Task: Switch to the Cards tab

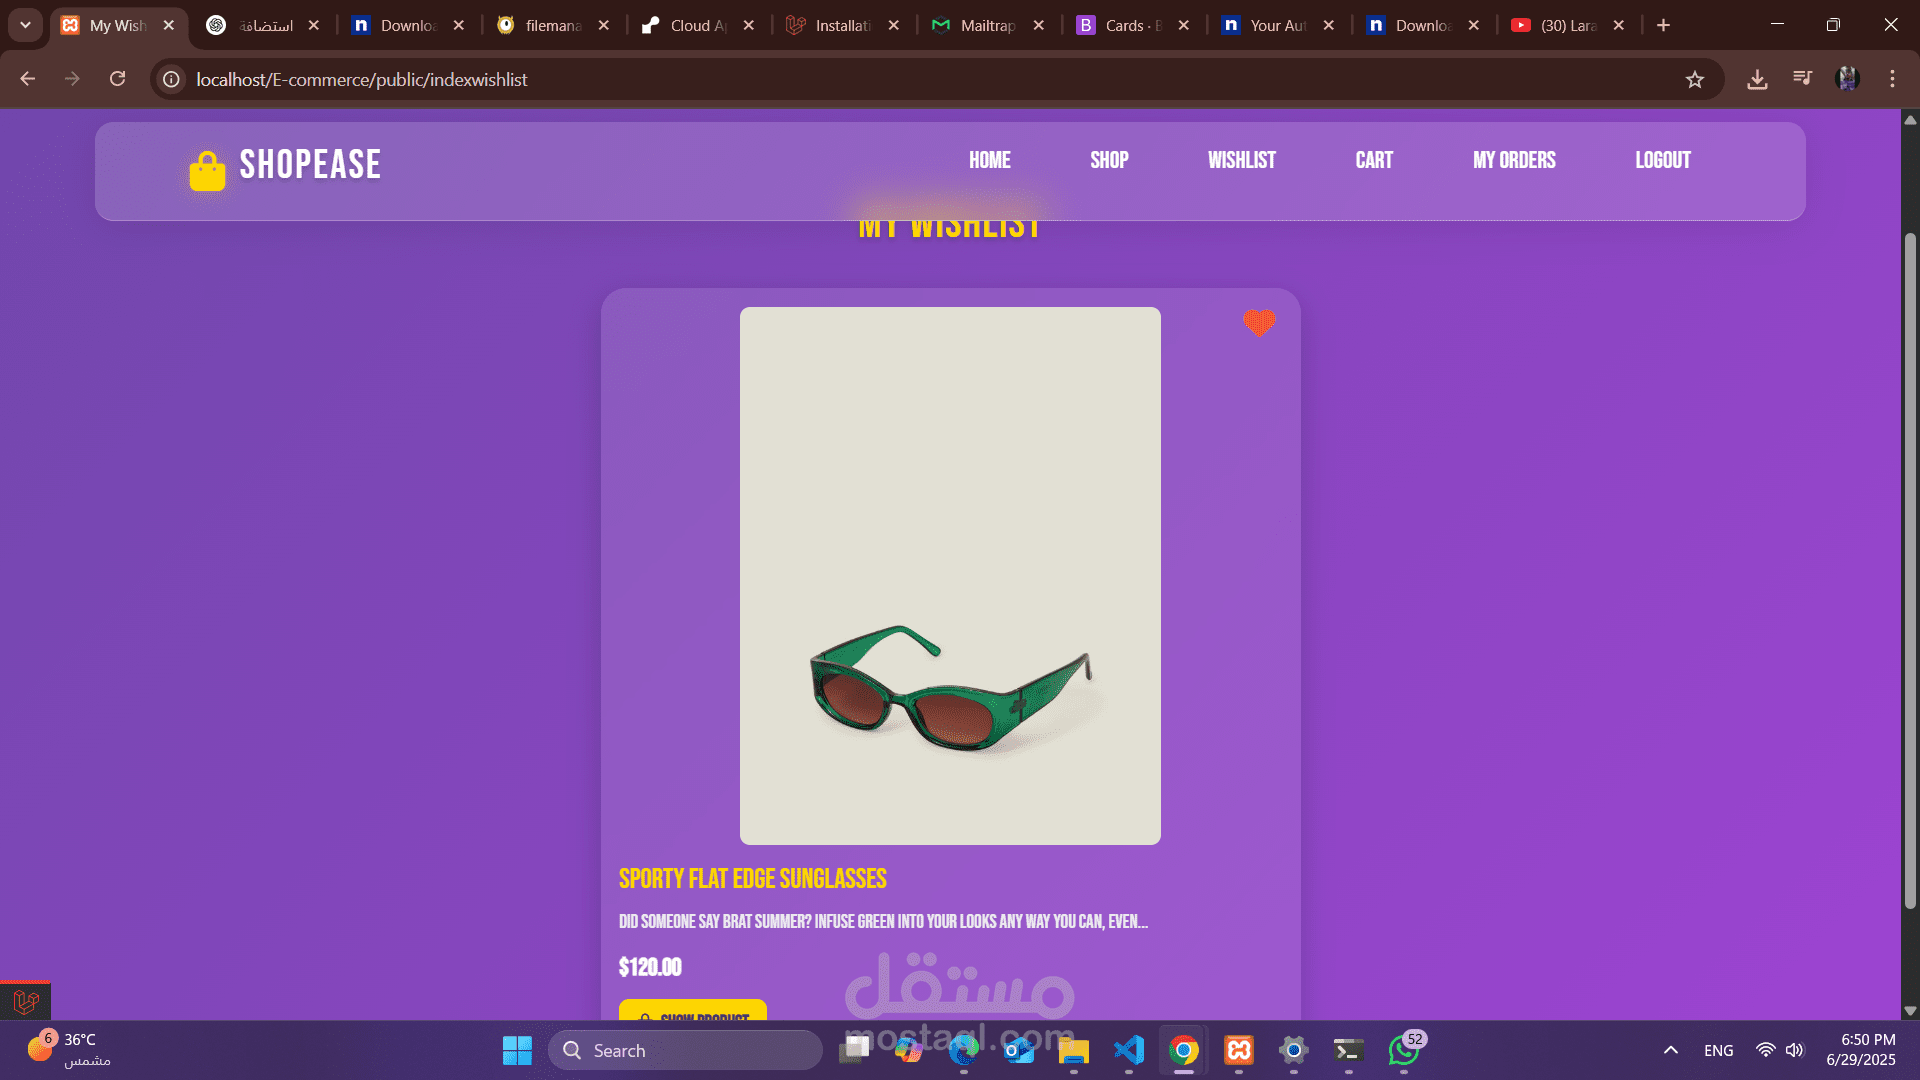Action: [1133, 25]
